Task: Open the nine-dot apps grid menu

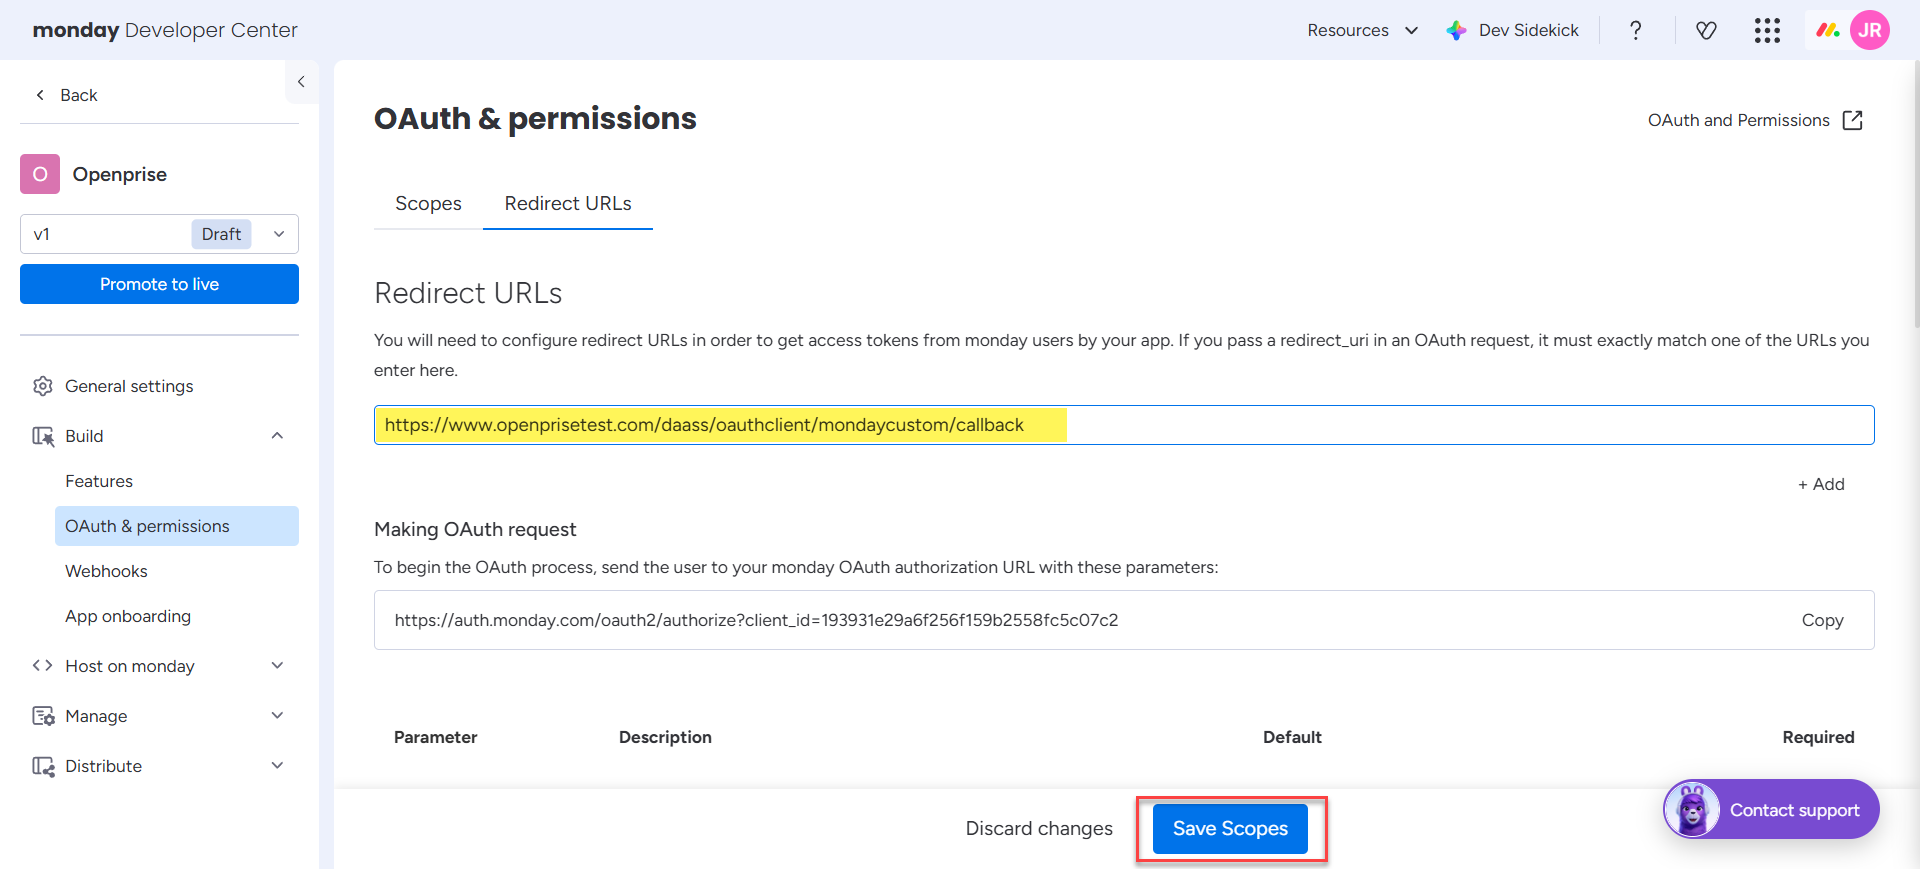Action: coord(1767,30)
